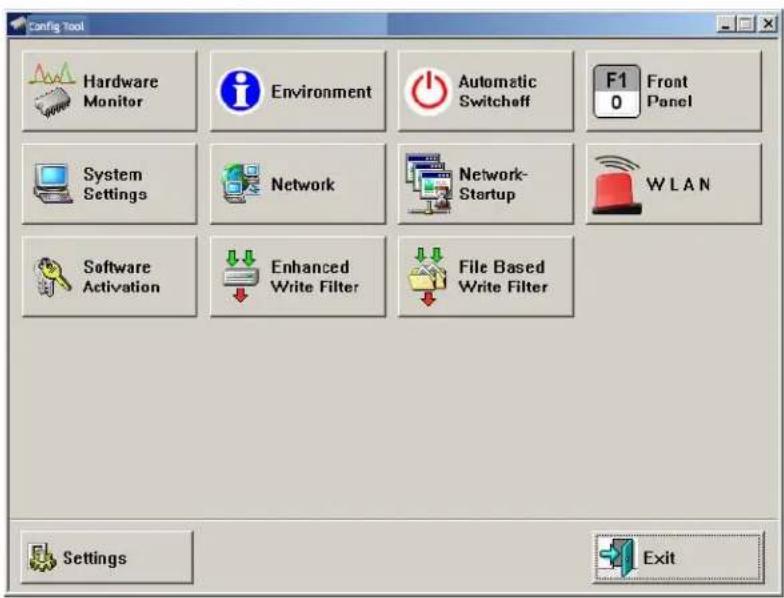Select the red WLAN beacon icon

pyautogui.click(x=616, y=184)
